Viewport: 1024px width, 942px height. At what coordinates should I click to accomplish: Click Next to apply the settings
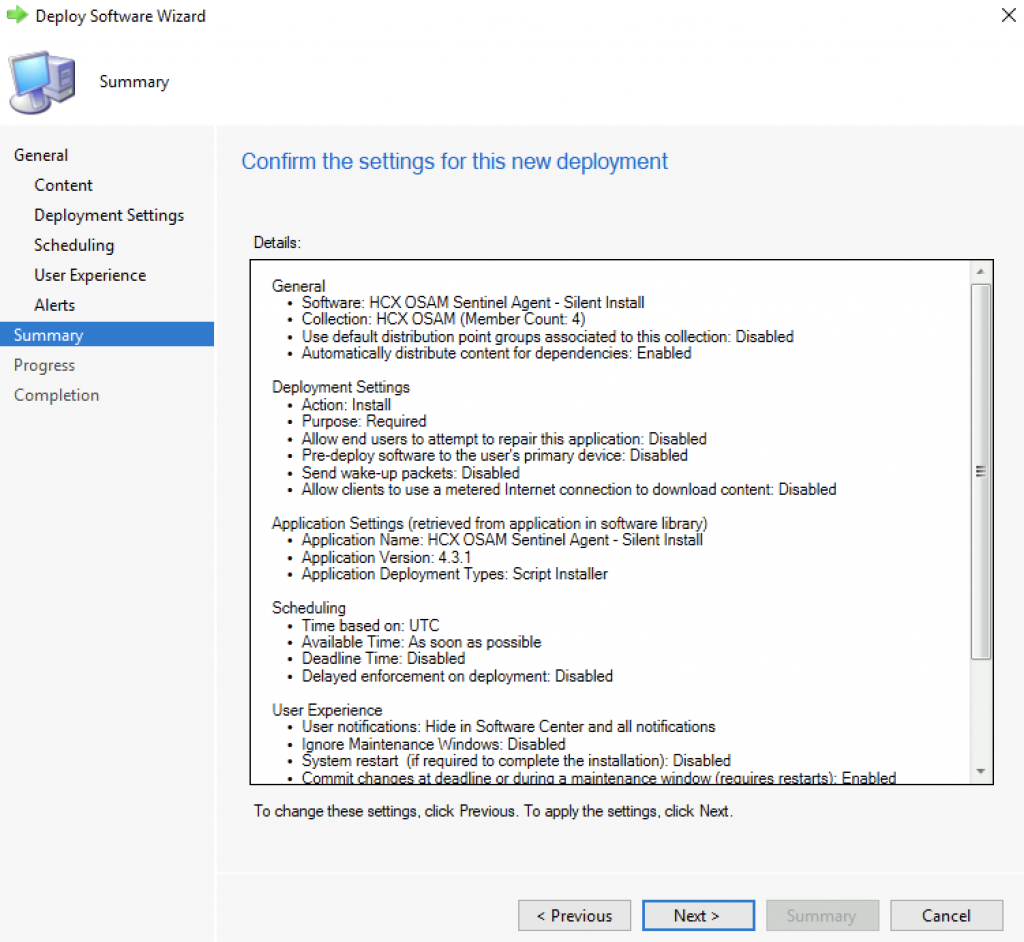pyautogui.click(x=698, y=915)
